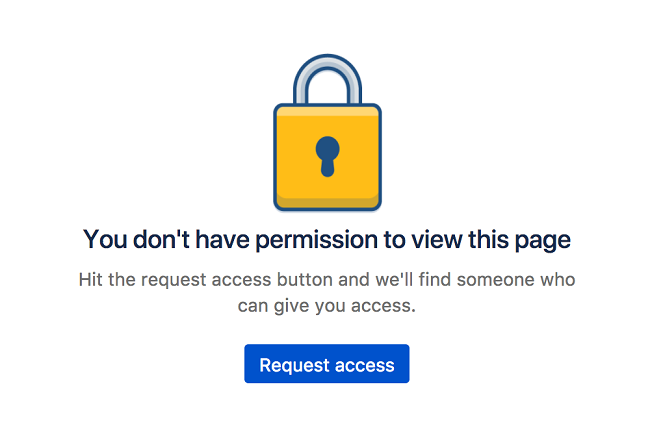Click the word "someone" in the description

click(496, 278)
